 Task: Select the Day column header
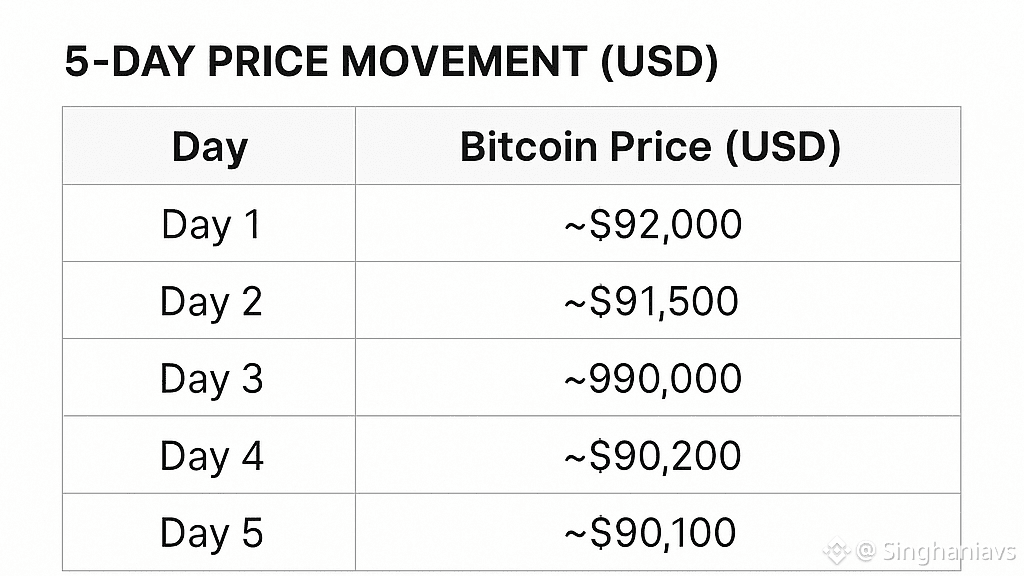point(209,147)
